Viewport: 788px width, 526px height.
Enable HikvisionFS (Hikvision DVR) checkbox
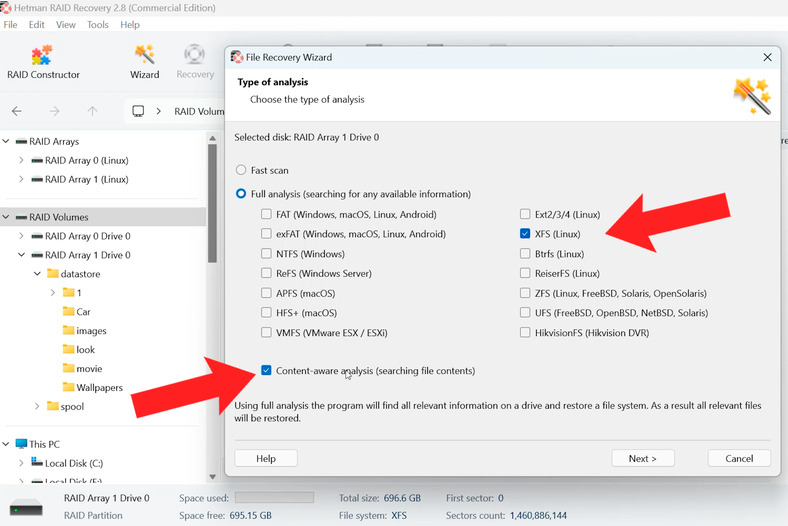pyautogui.click(x=525, y=332)
